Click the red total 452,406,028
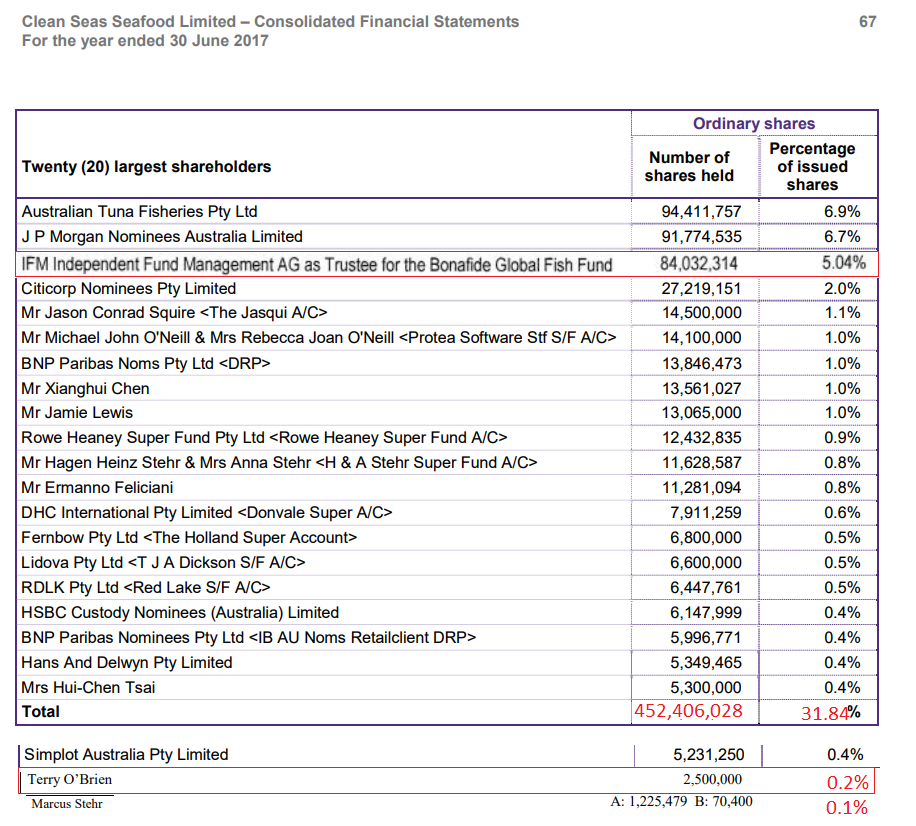Image resolution: width=916 pixels, height=826 pixels. click(x=688, y=711)
